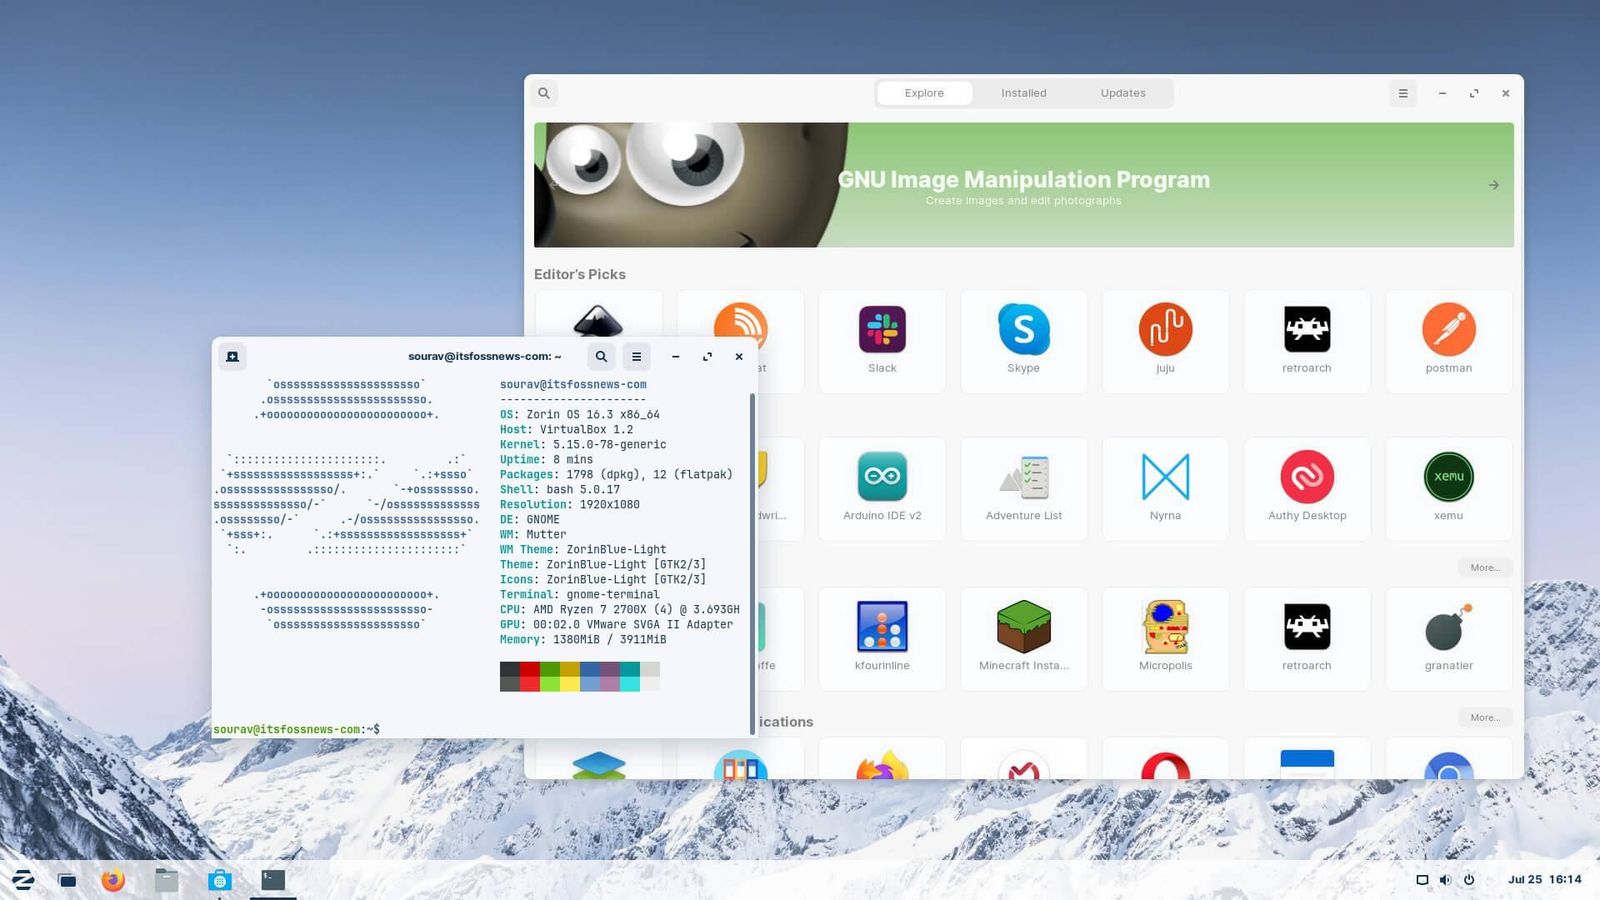Viewport: 1600px width, 900px height.
Task: Launch Firefox from the taskbar
Action: click(113, 880)
